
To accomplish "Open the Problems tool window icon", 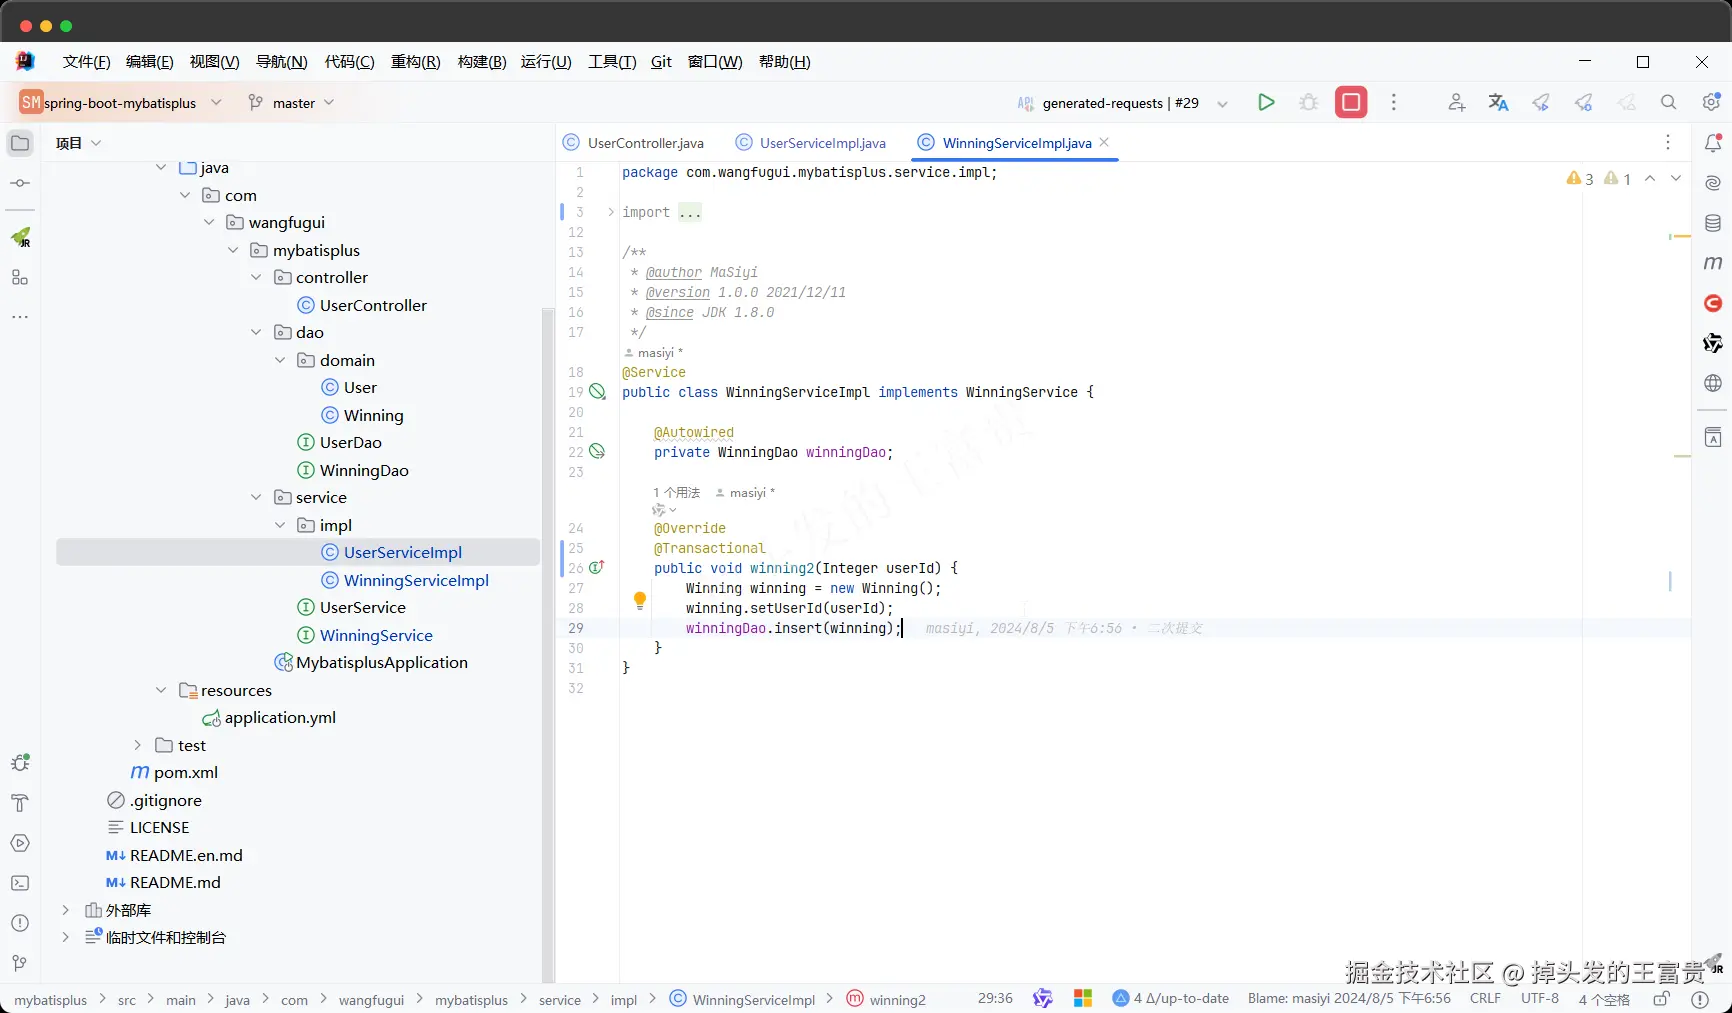I will pyautogui.click(x=20, y=923).
